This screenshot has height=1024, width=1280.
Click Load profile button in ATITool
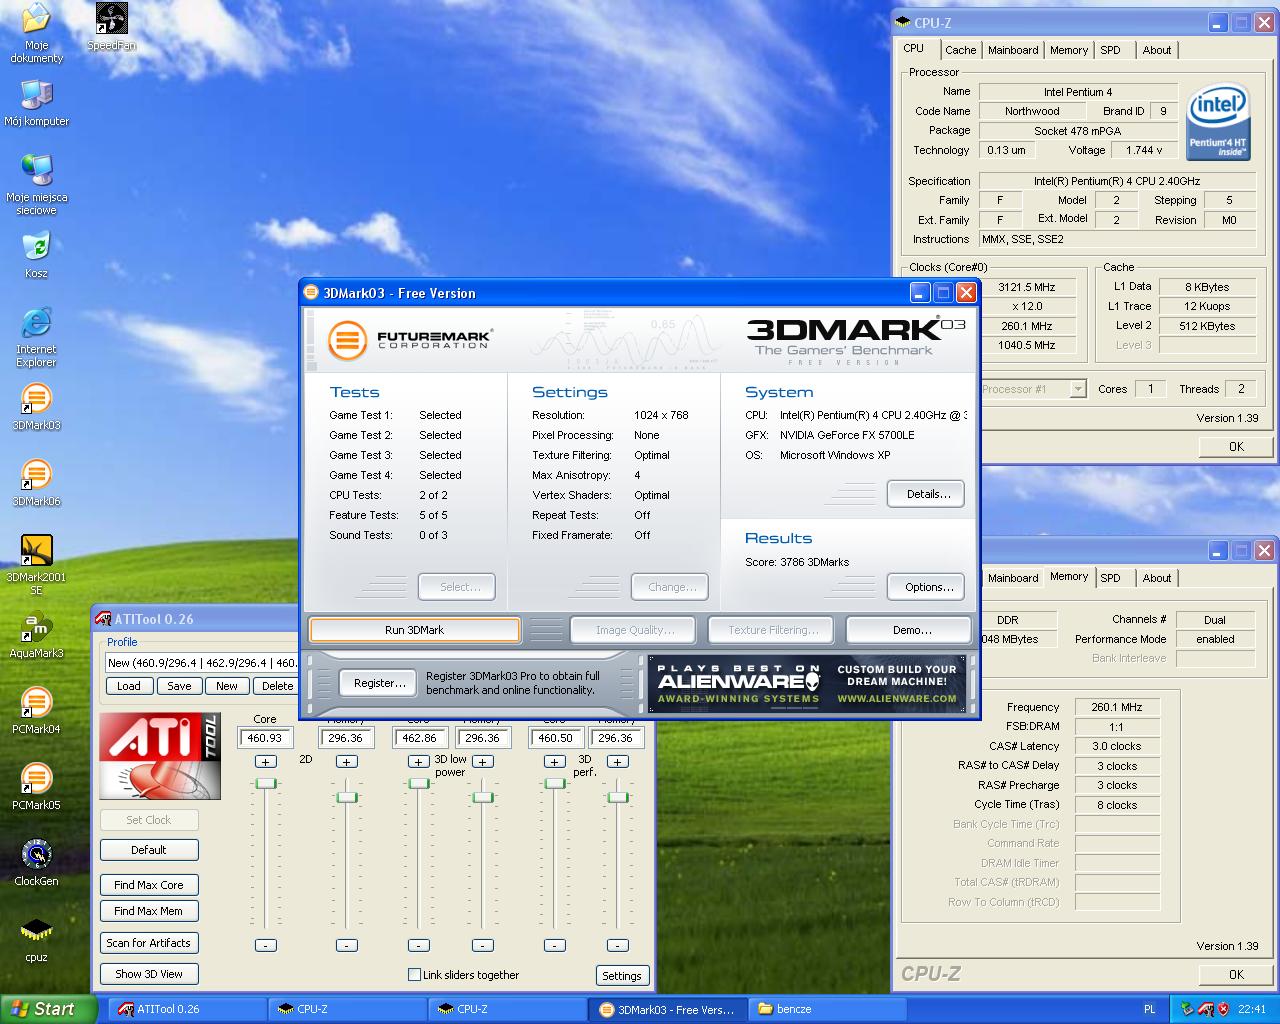[129, 686]
